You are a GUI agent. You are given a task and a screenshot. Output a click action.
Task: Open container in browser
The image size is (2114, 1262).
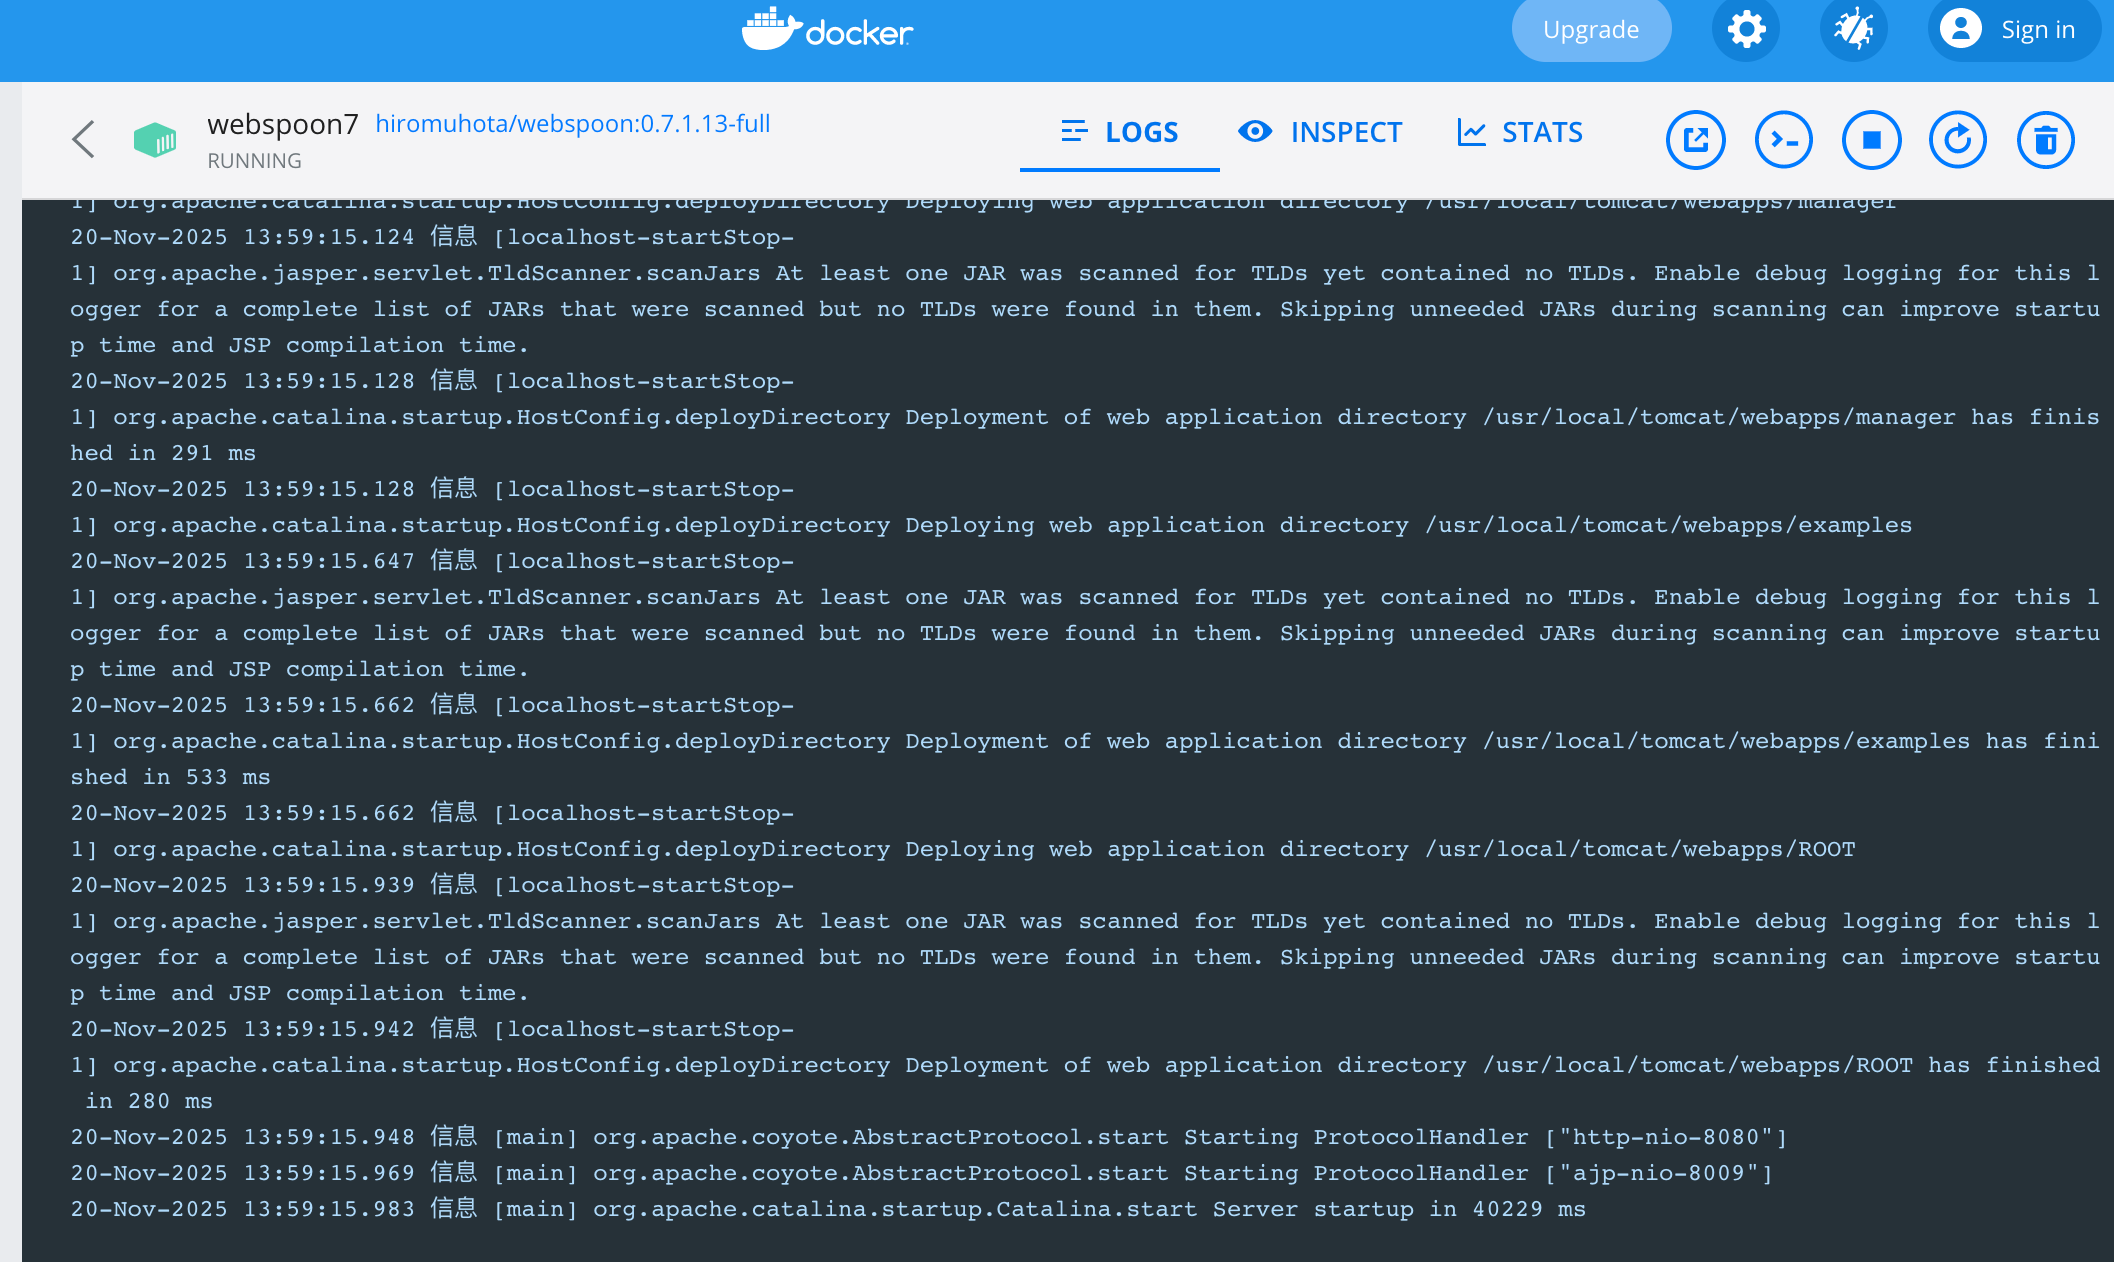[1695, 139]
